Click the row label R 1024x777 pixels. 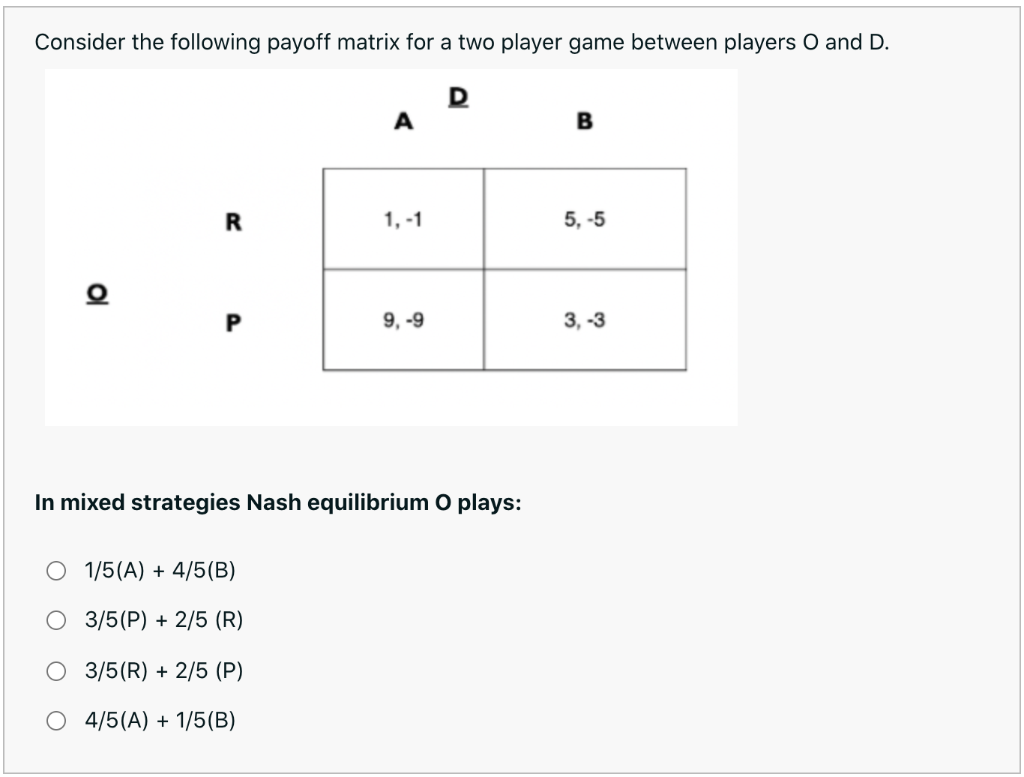[233, 222]
